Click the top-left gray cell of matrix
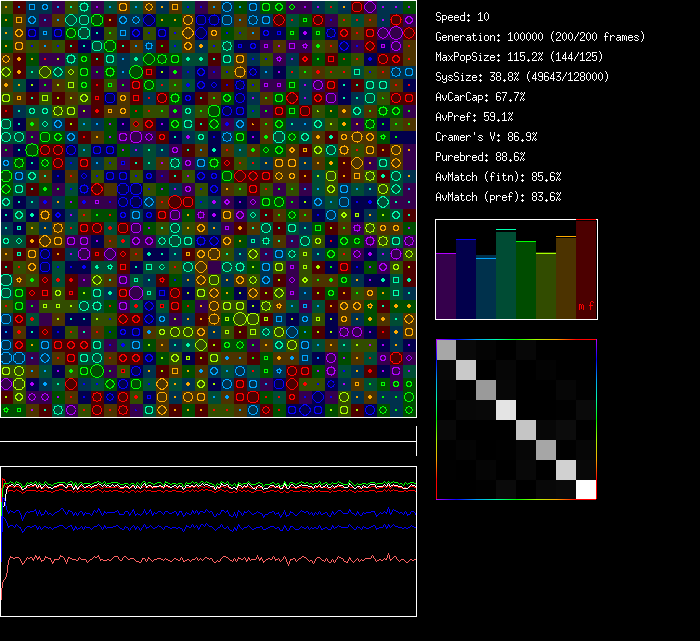The image size is (700, 641). 446,349
